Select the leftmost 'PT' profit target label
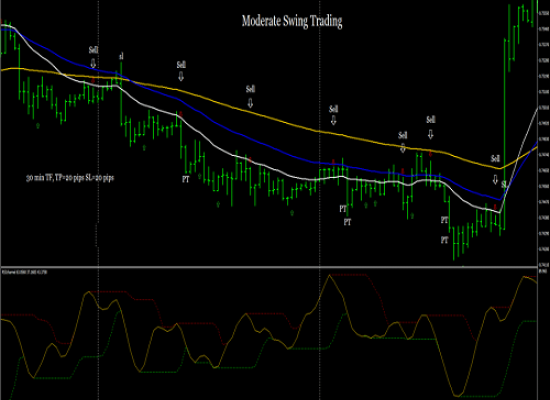The height and width of the screenshot is (400, 550). 186,179
